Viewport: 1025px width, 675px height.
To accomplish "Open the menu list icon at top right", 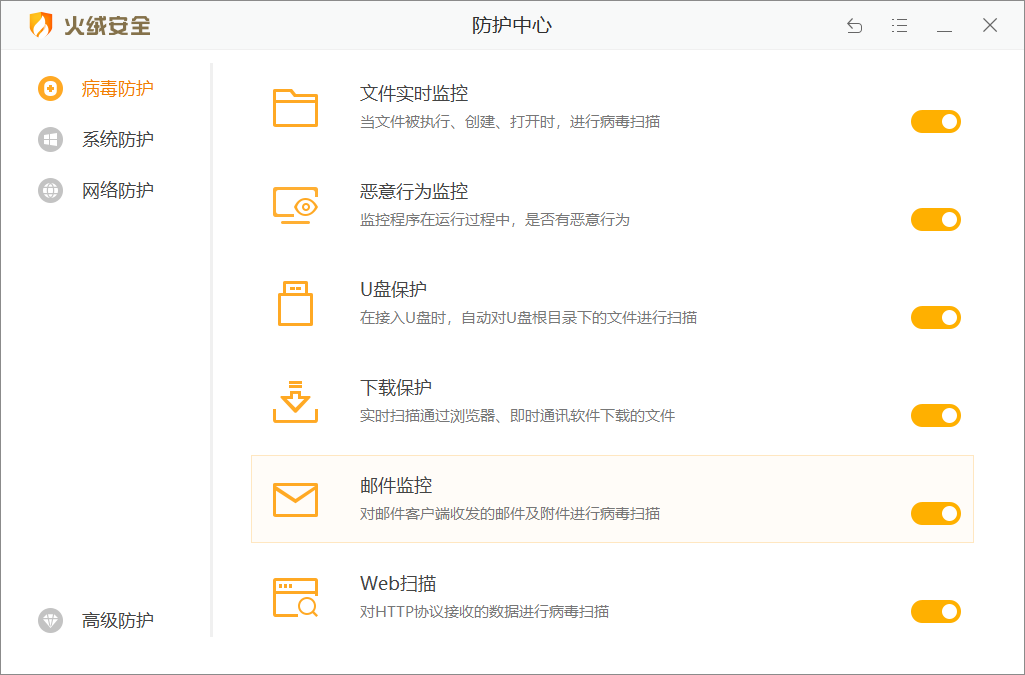I will [x=899, y=25].
